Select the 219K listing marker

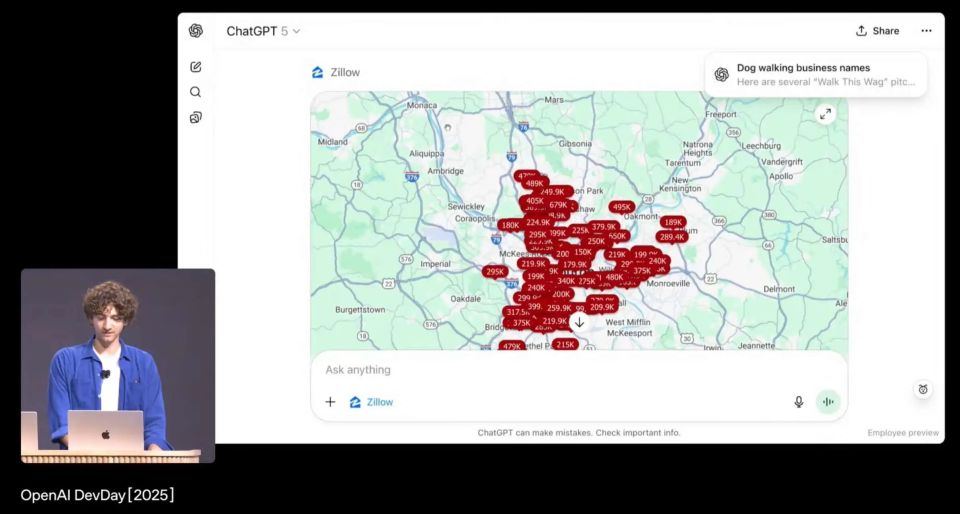pos(617,255)
